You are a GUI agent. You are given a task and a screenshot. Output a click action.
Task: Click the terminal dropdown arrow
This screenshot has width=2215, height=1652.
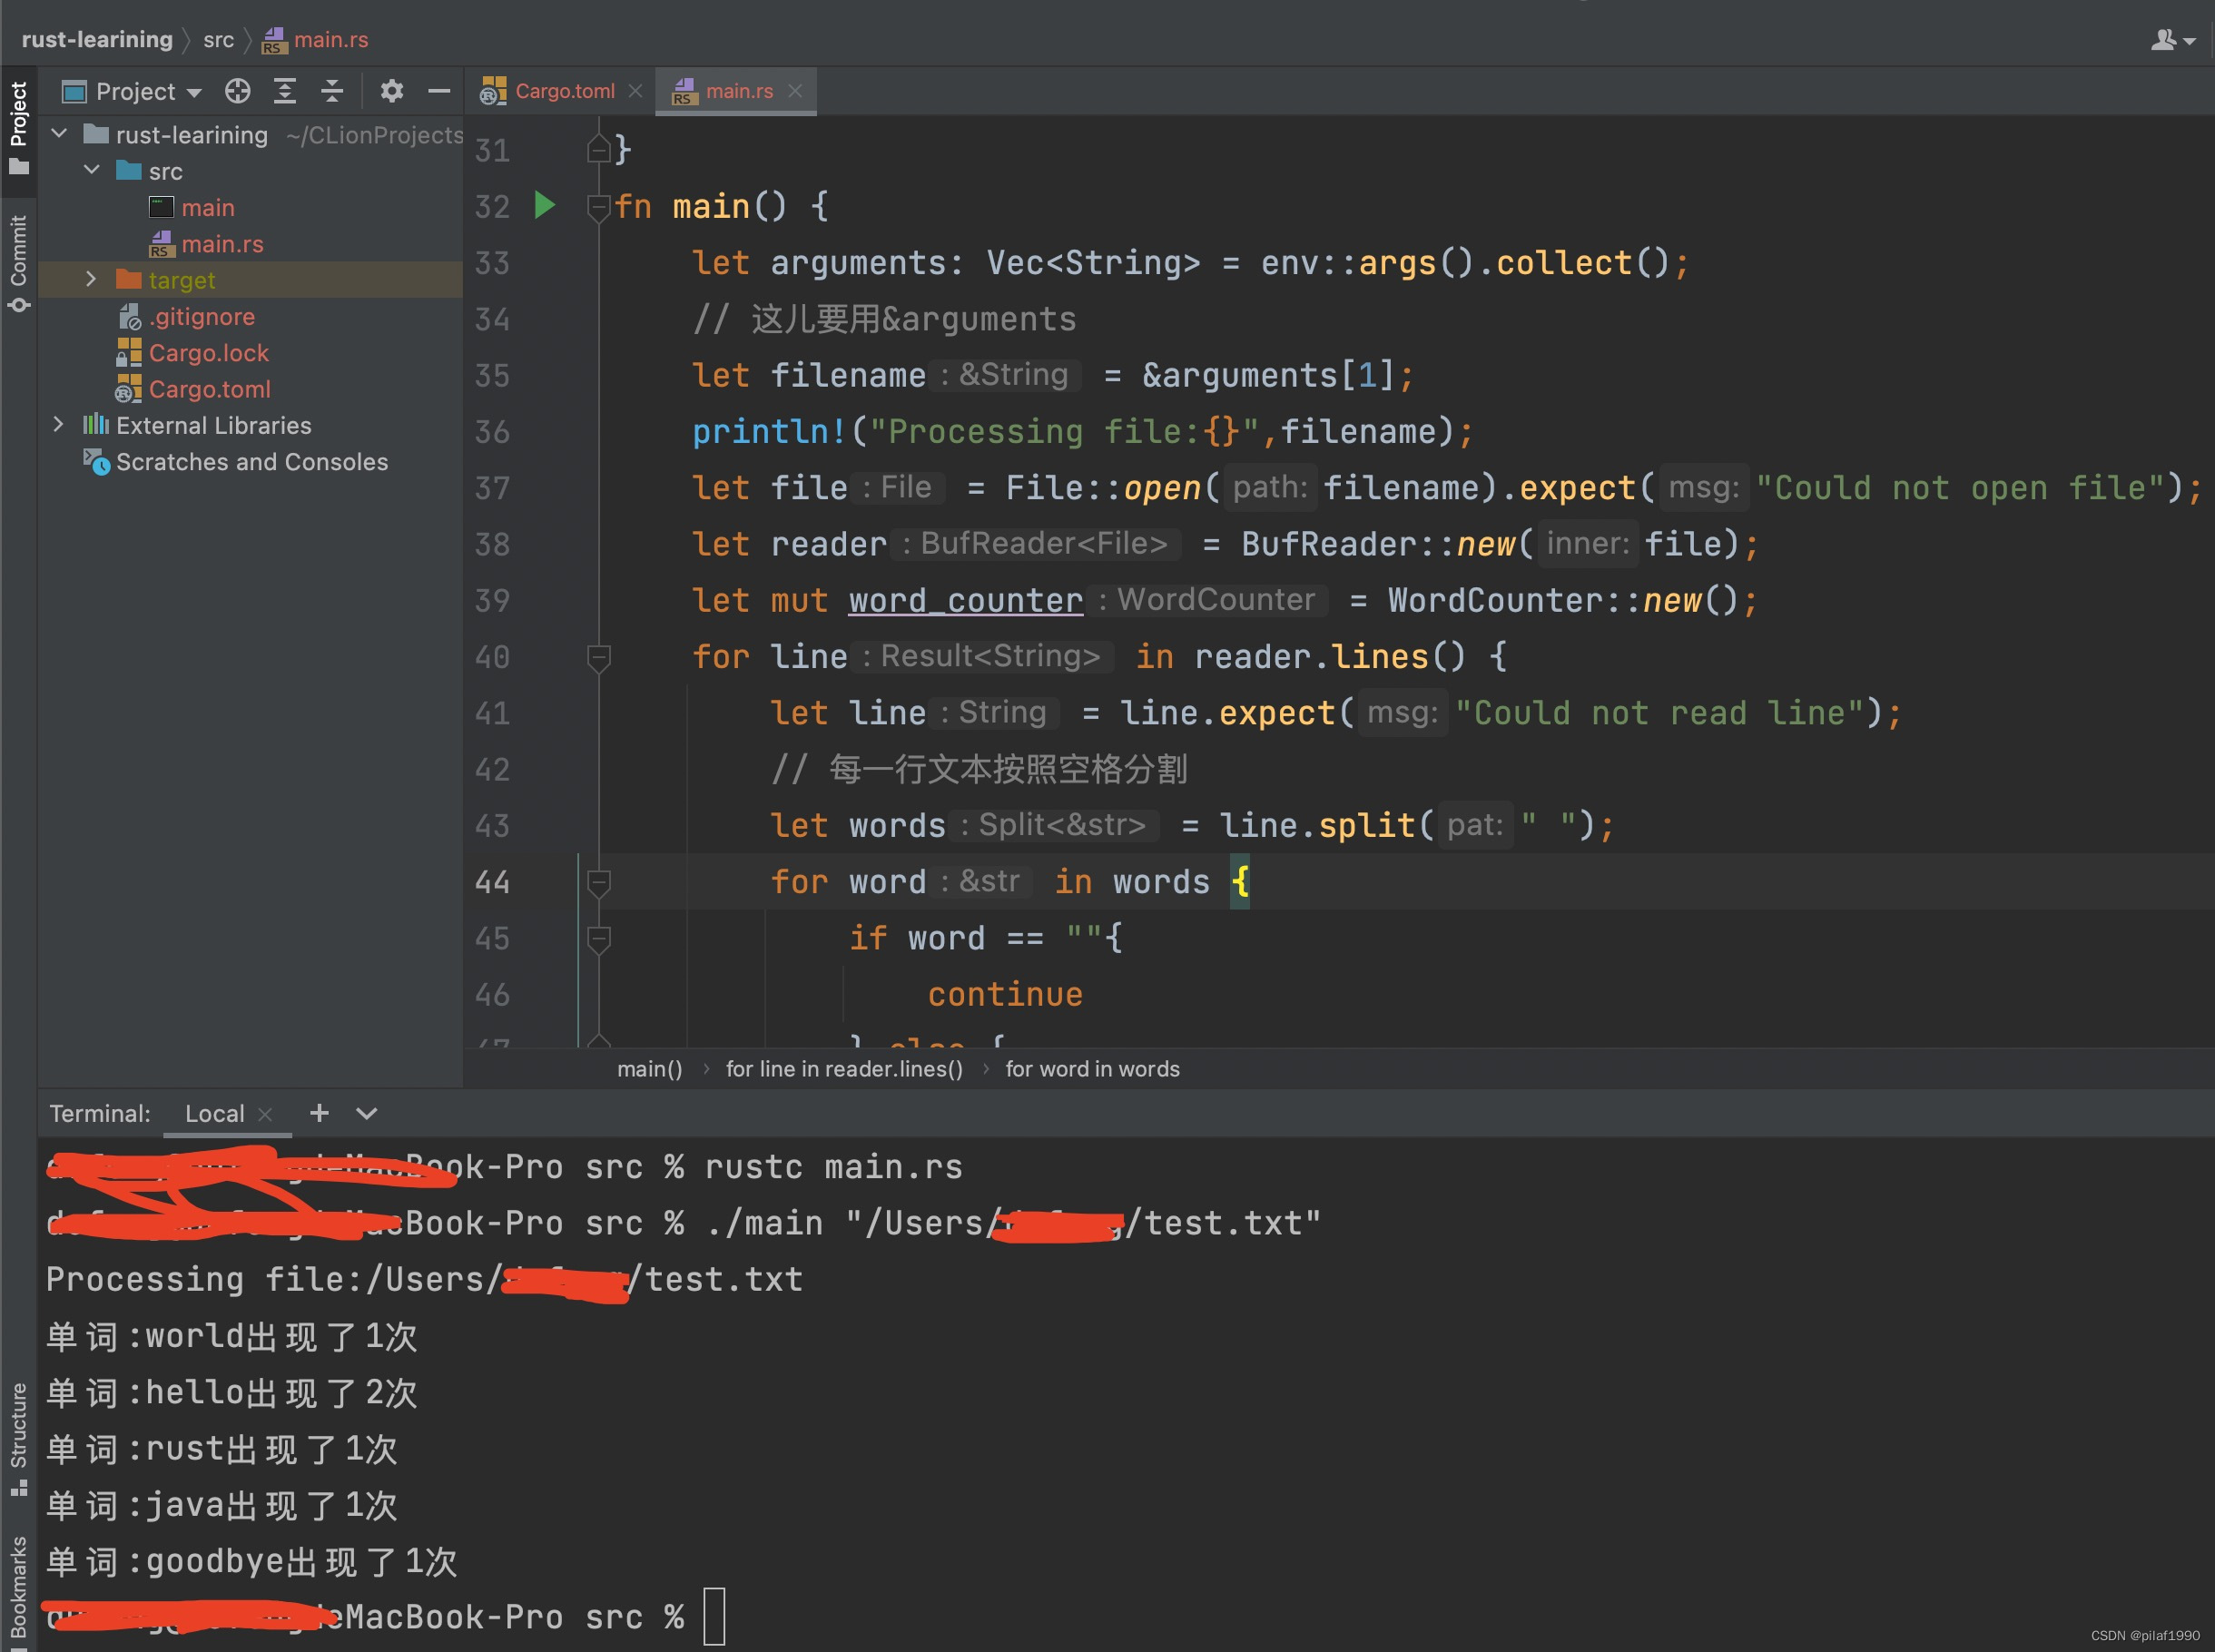(363, 1114)
